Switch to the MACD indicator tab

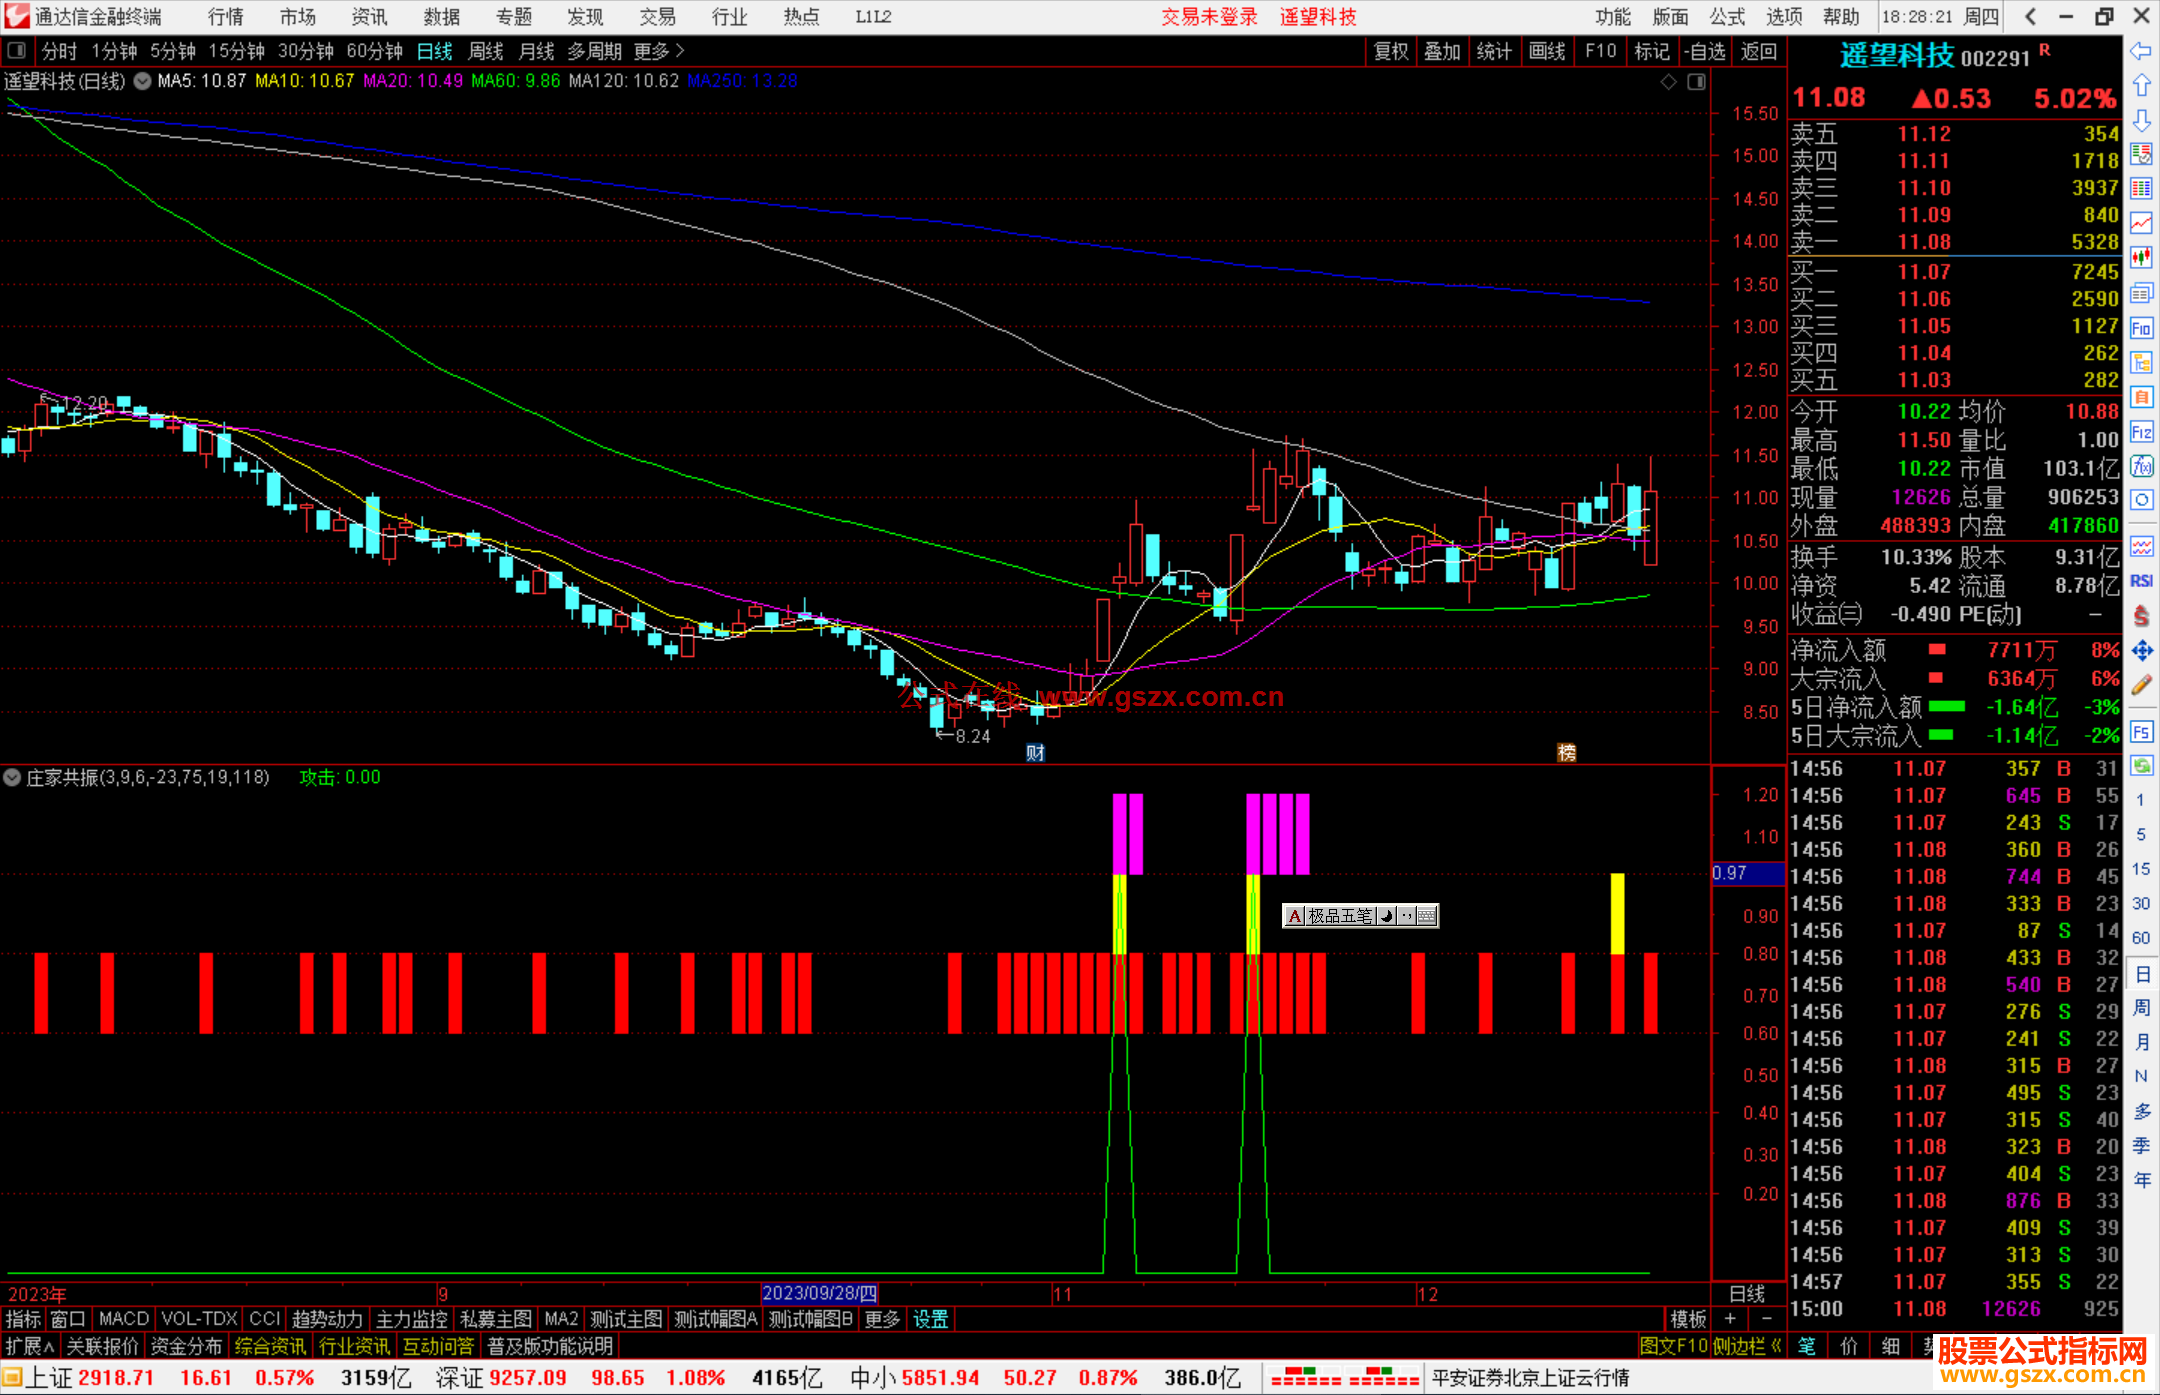124,1319
